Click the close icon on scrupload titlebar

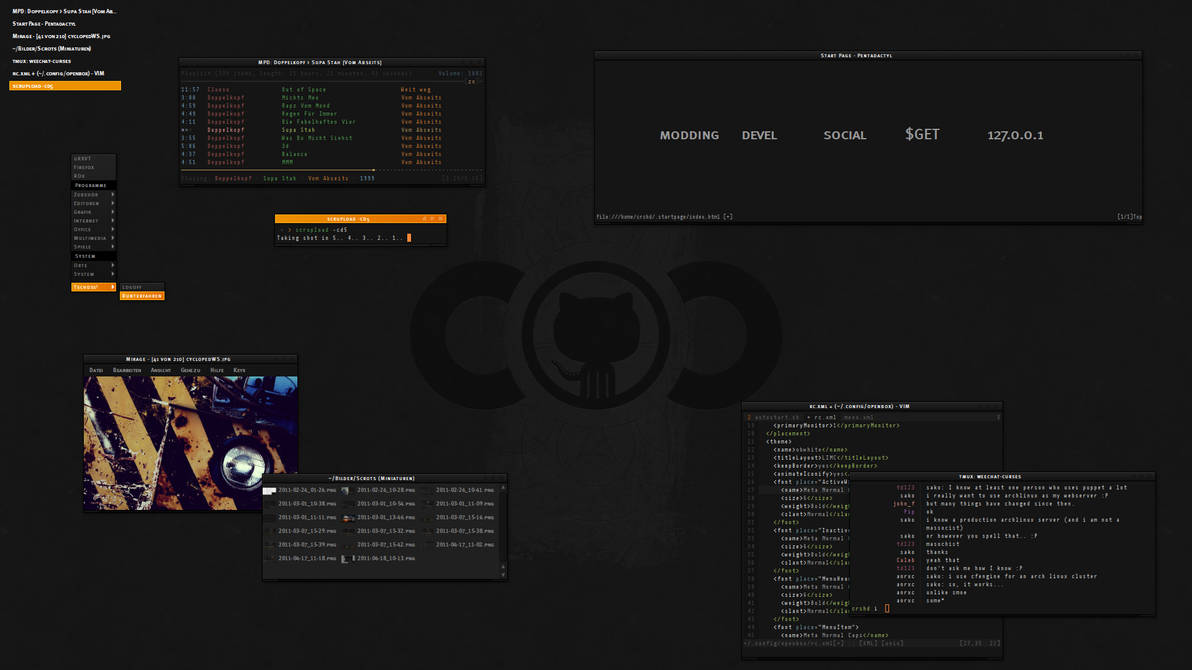441,219
